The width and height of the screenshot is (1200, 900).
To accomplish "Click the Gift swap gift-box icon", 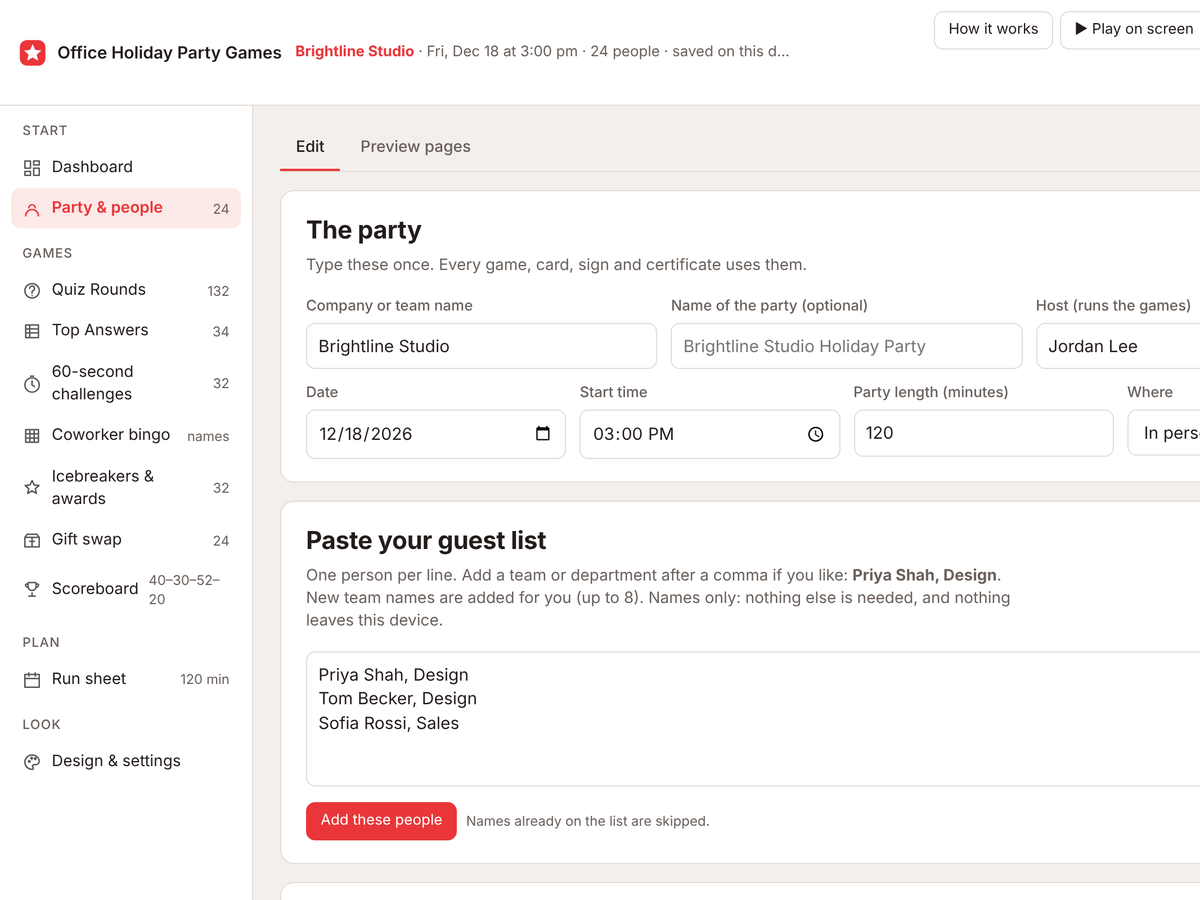I will pyautogui.click(x=32, y=540).
